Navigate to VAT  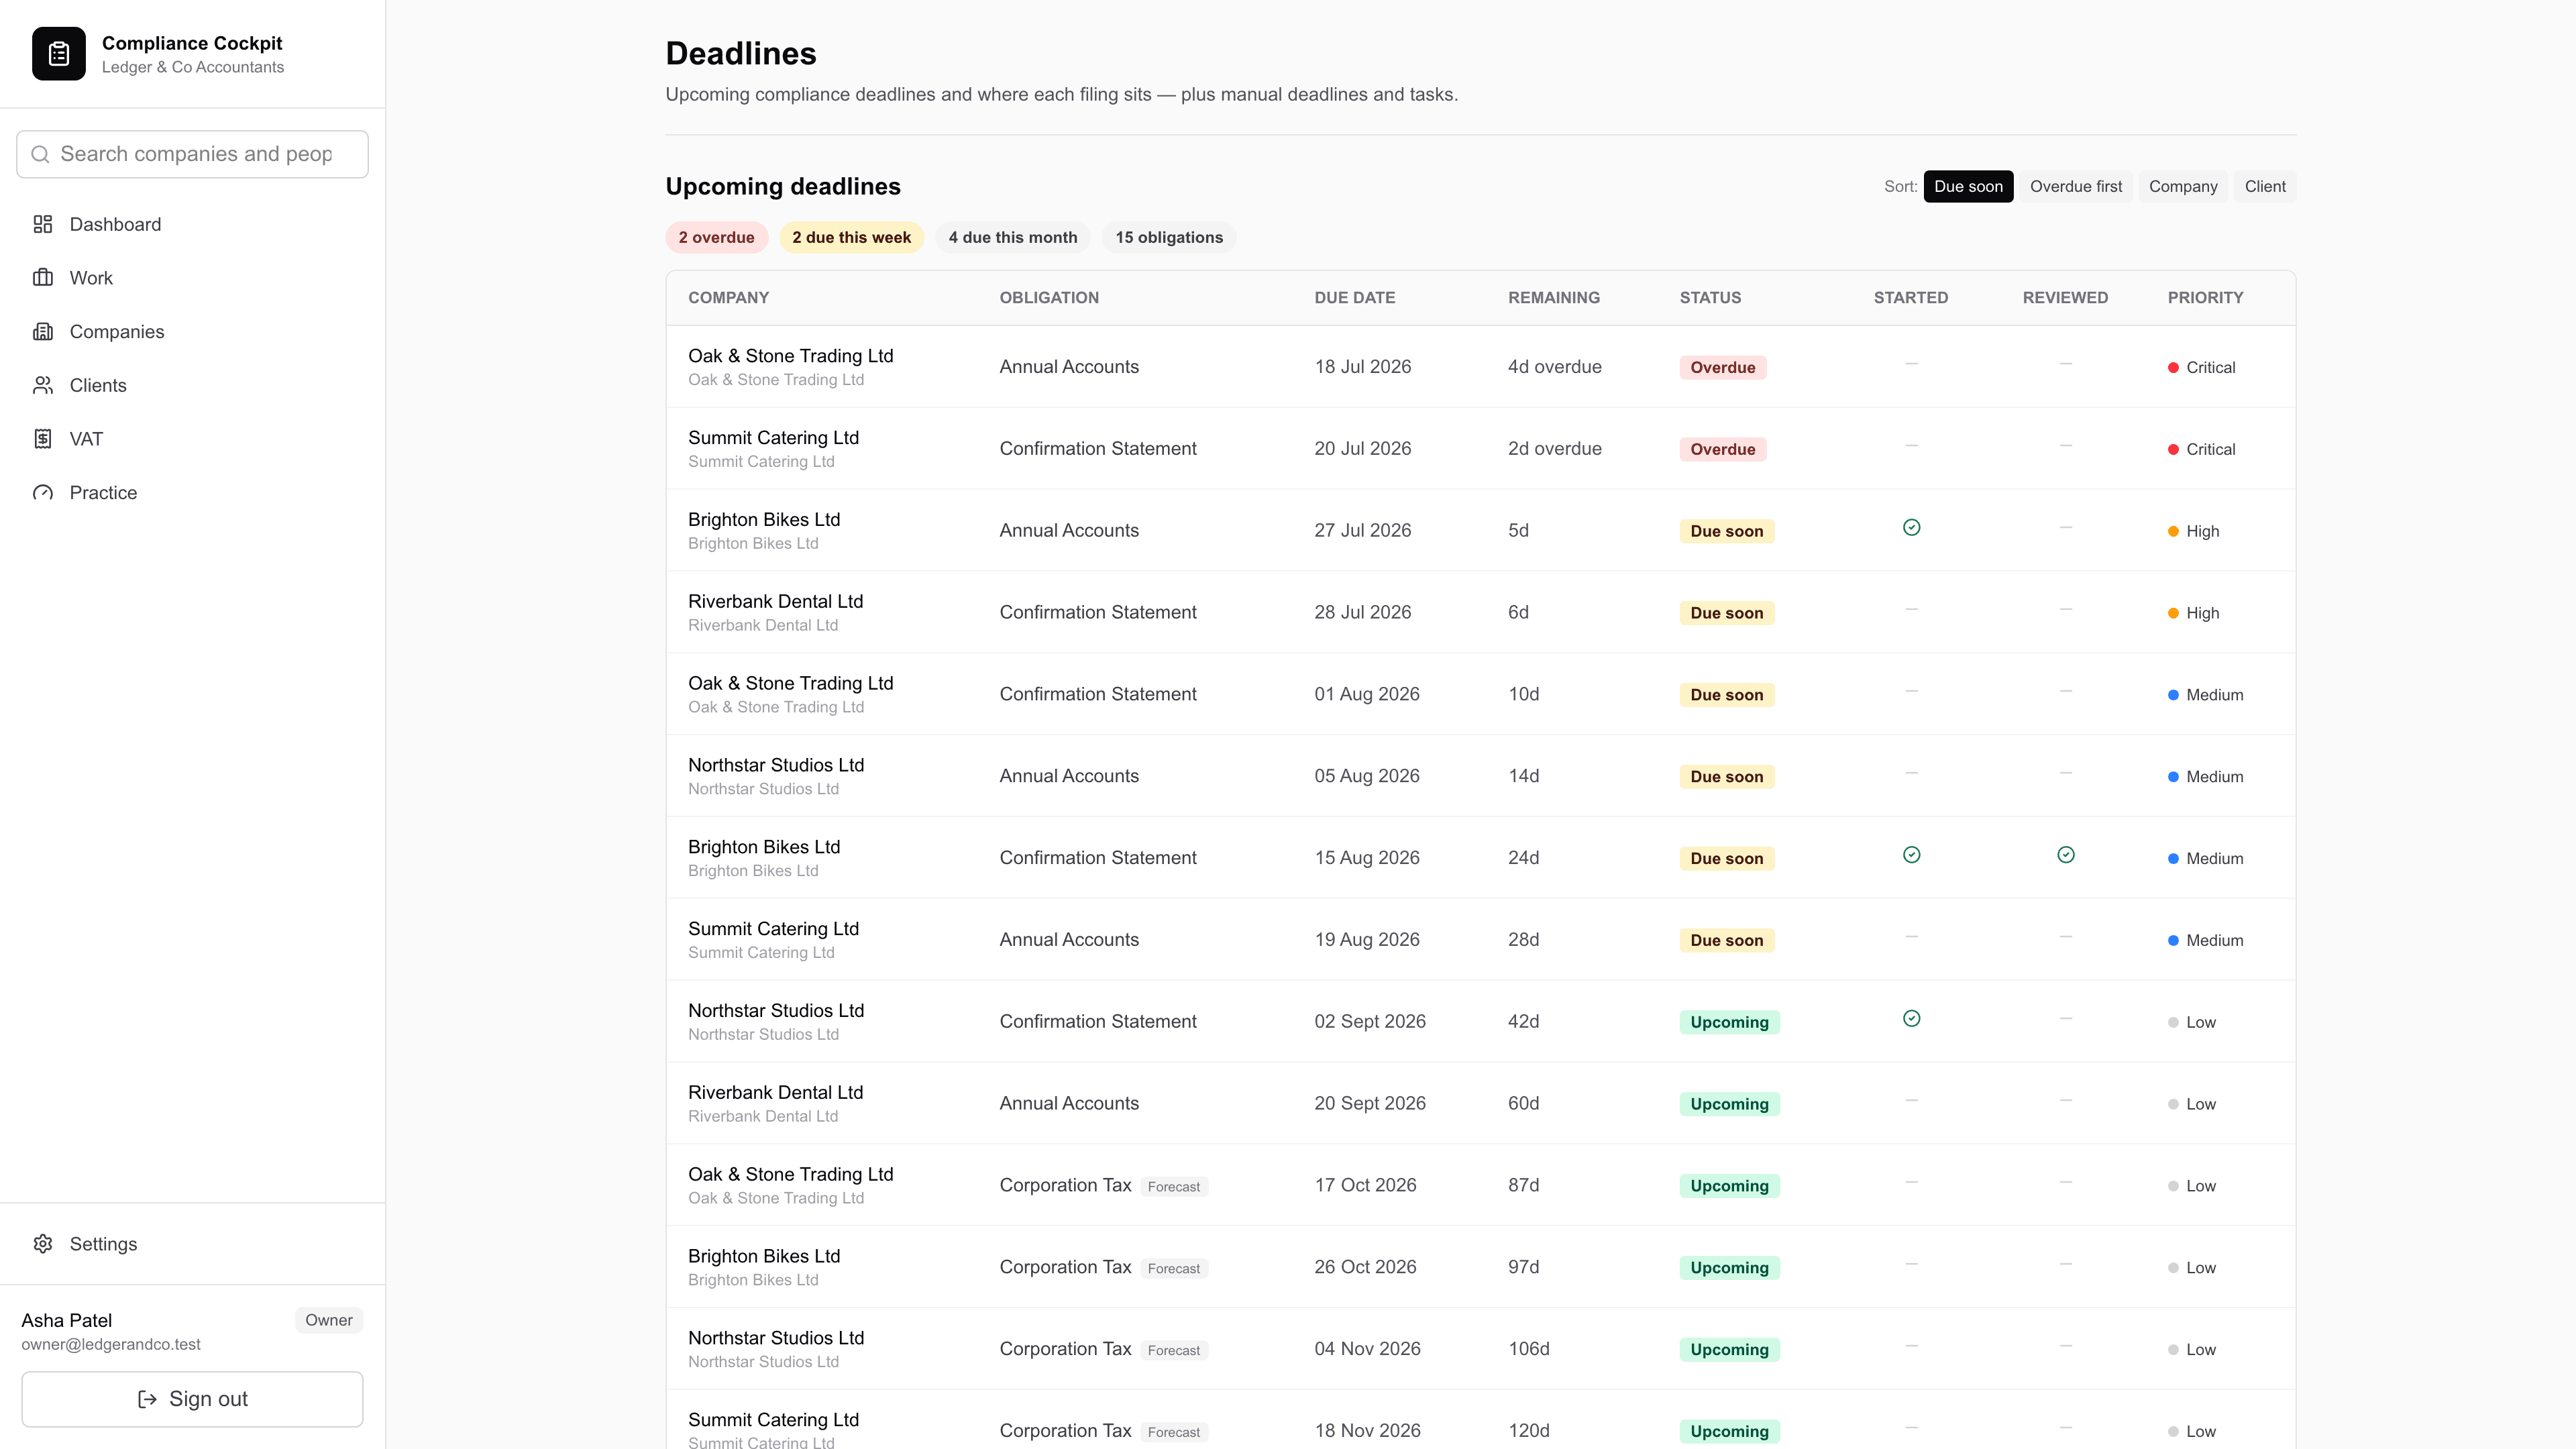[x=192, y=439]
